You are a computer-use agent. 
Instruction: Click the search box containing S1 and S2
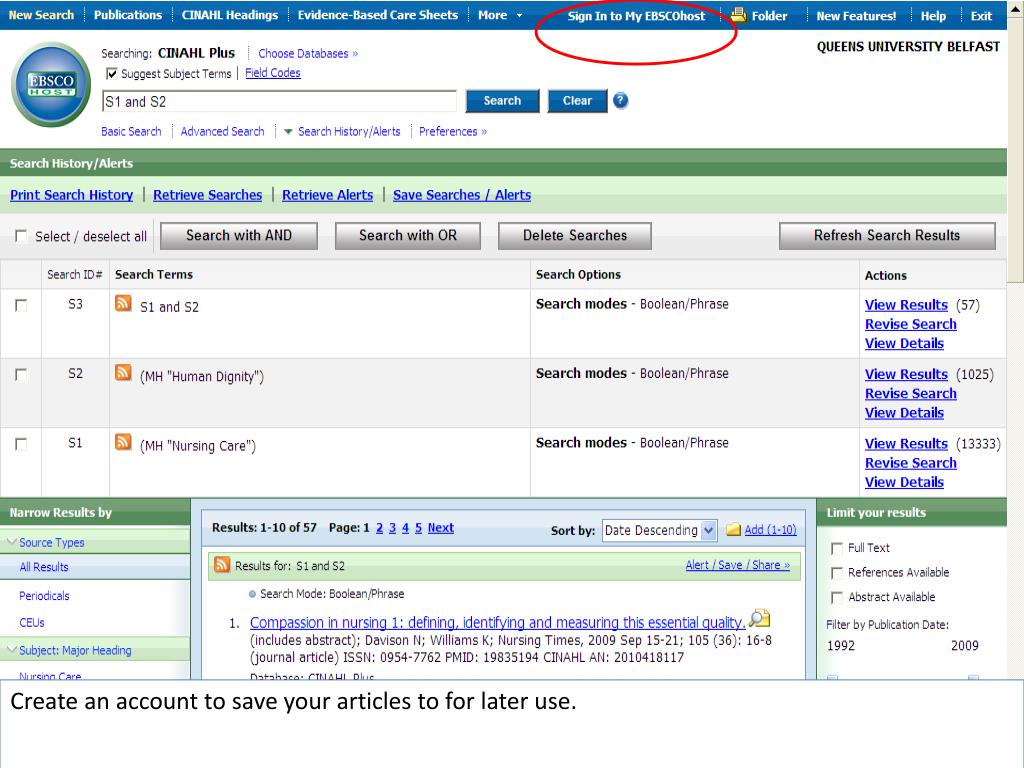tap(279, 101)
